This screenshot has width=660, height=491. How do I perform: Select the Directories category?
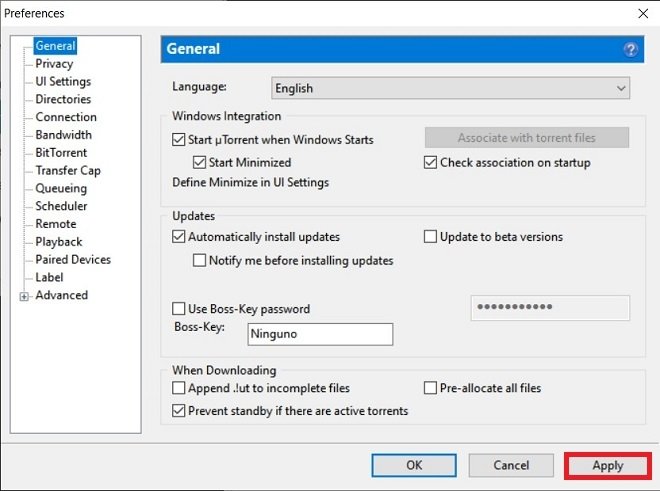pos(63,99)
